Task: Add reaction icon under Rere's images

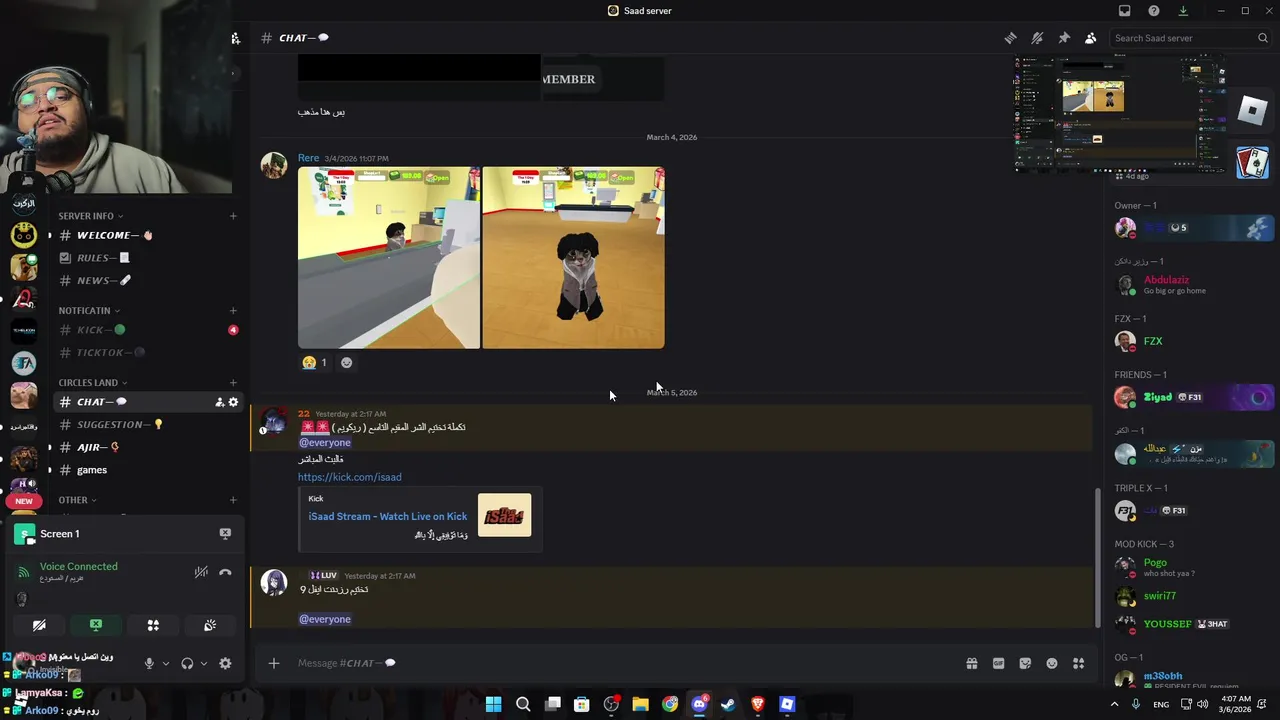Action: [x=347, y=363]
